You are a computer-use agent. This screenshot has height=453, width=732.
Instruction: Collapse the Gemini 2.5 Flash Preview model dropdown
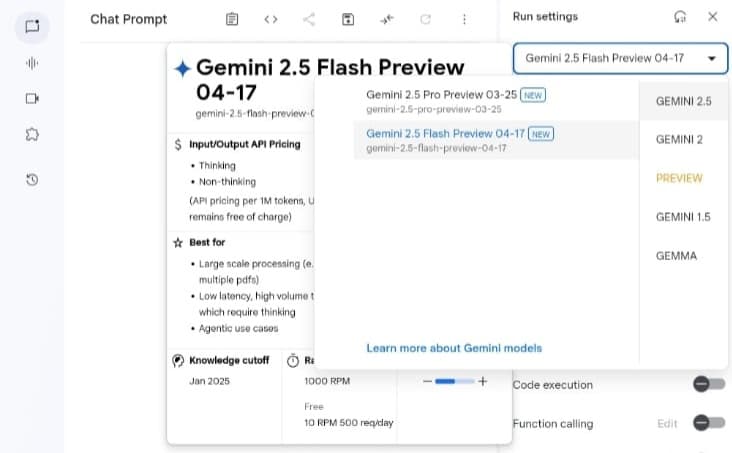coord(711,58)
